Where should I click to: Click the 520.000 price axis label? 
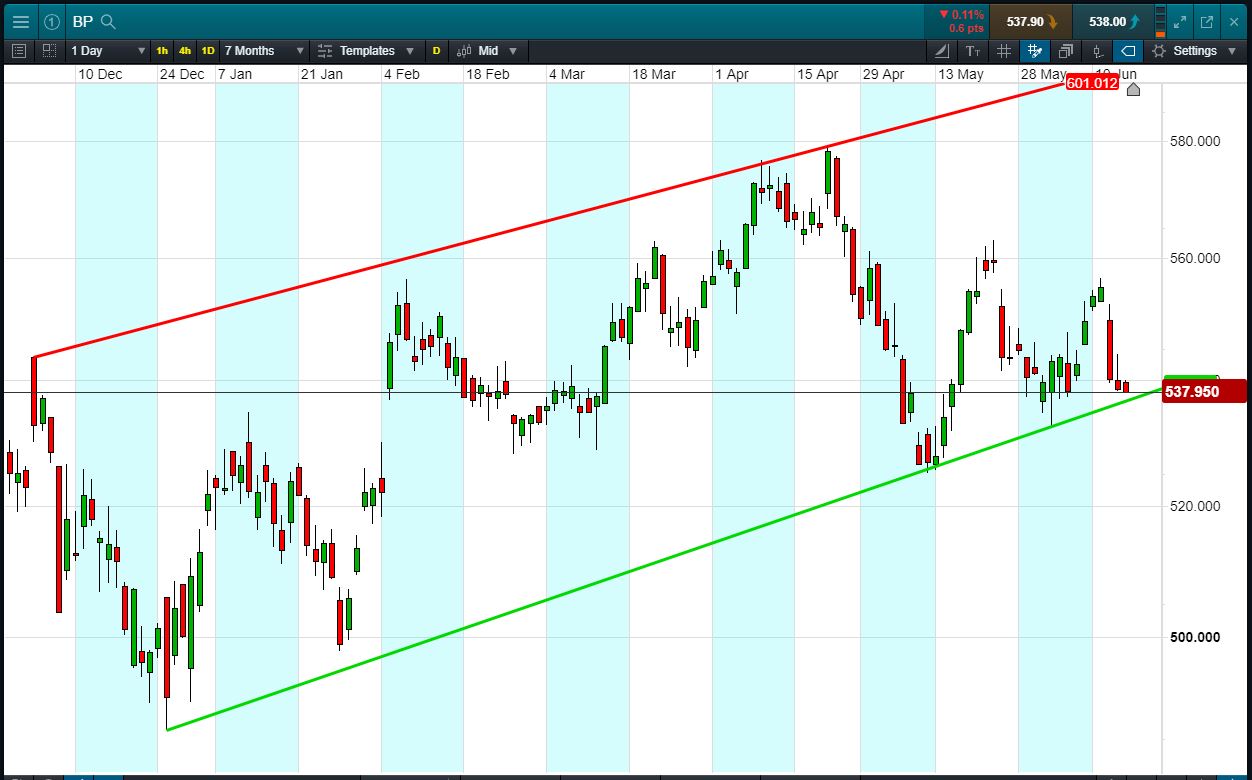tap(1194, 506)
